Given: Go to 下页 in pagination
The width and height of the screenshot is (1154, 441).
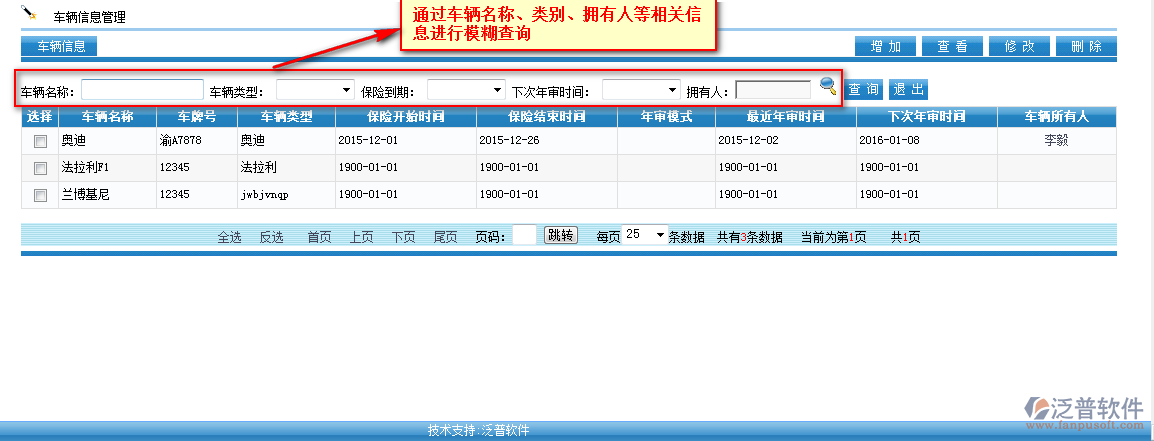Looking at the screenshot, I should pos(403,237).
